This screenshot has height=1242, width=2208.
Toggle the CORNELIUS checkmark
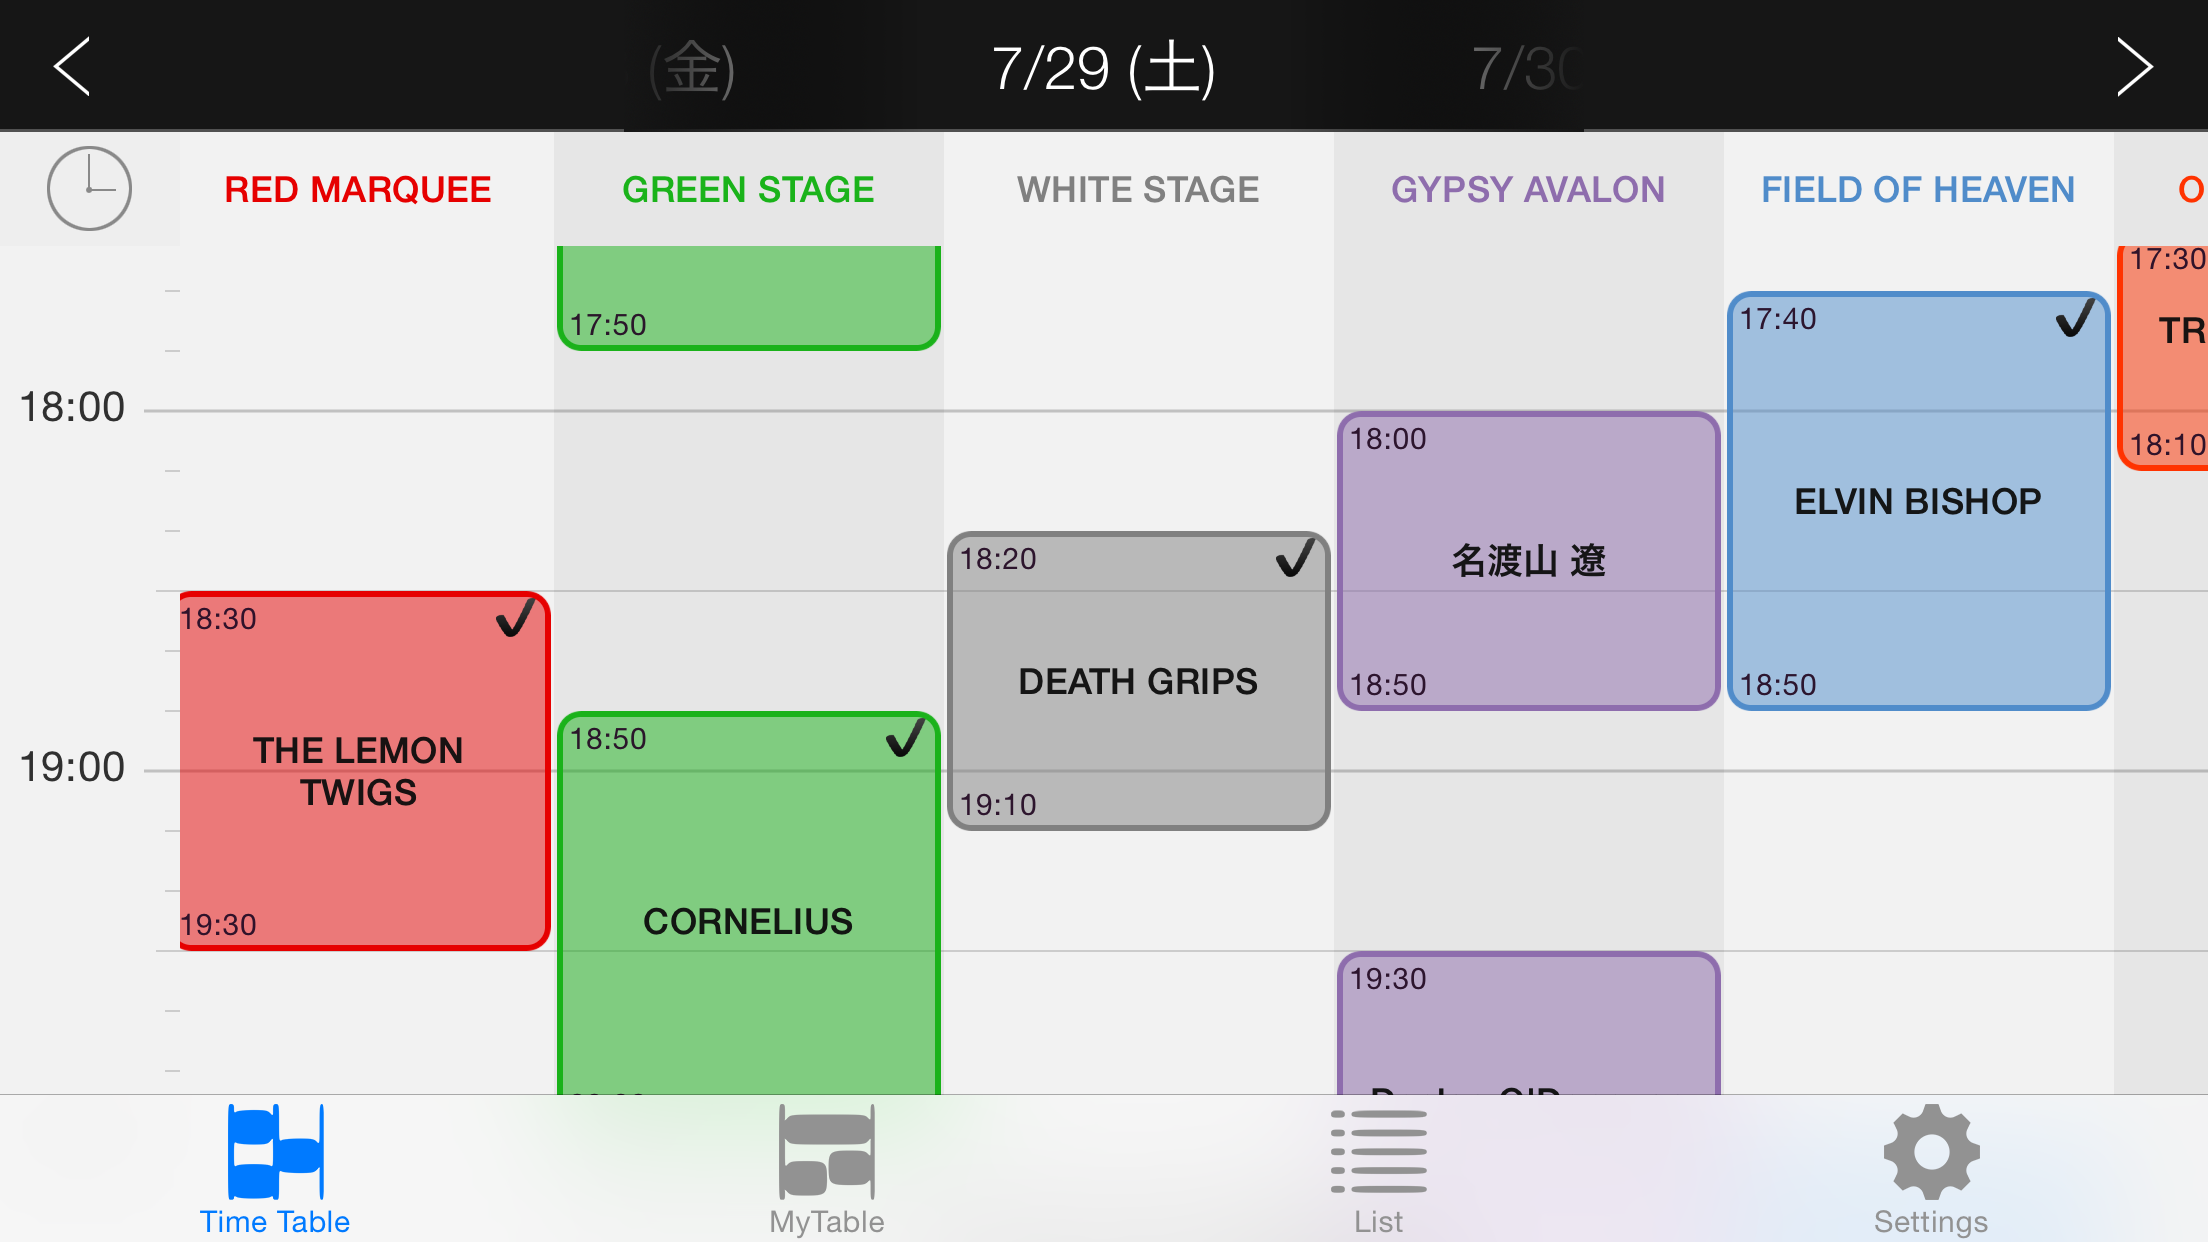pos(905,738)
